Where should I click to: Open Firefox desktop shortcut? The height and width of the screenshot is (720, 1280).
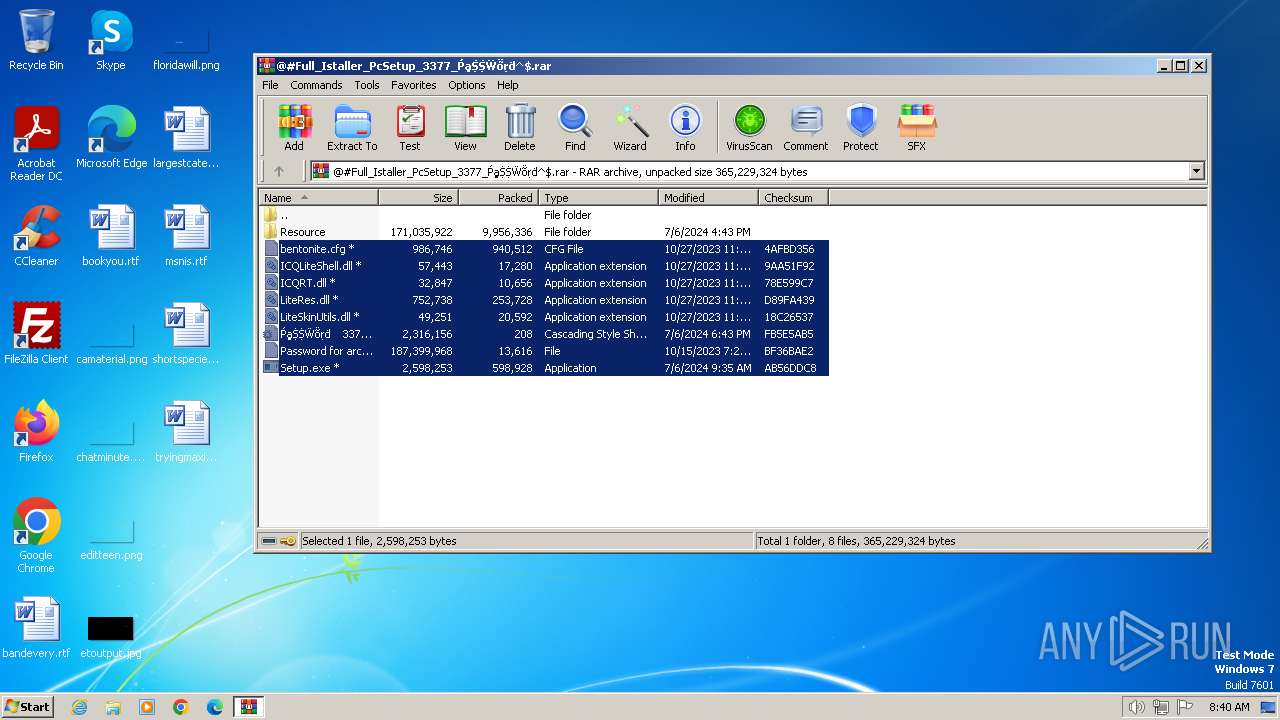tap(36, 432)
